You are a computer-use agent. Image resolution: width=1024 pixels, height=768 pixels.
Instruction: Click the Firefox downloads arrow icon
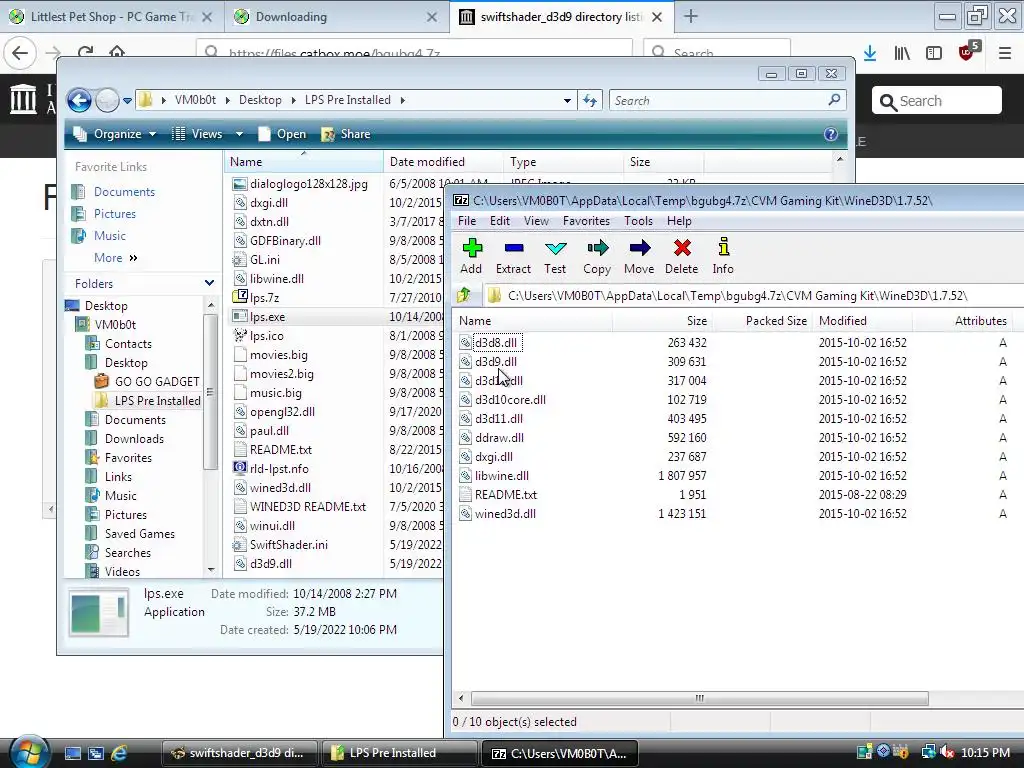click(870, 54)
